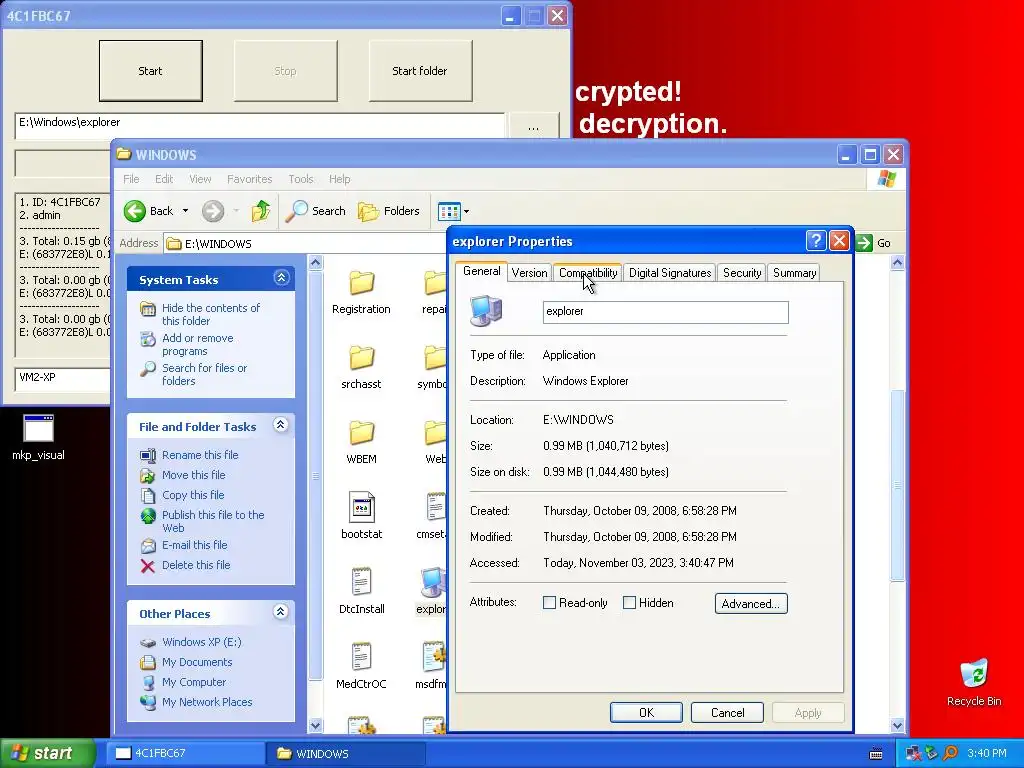
Task: Click the network tray icon
Action: pos(914,753)
